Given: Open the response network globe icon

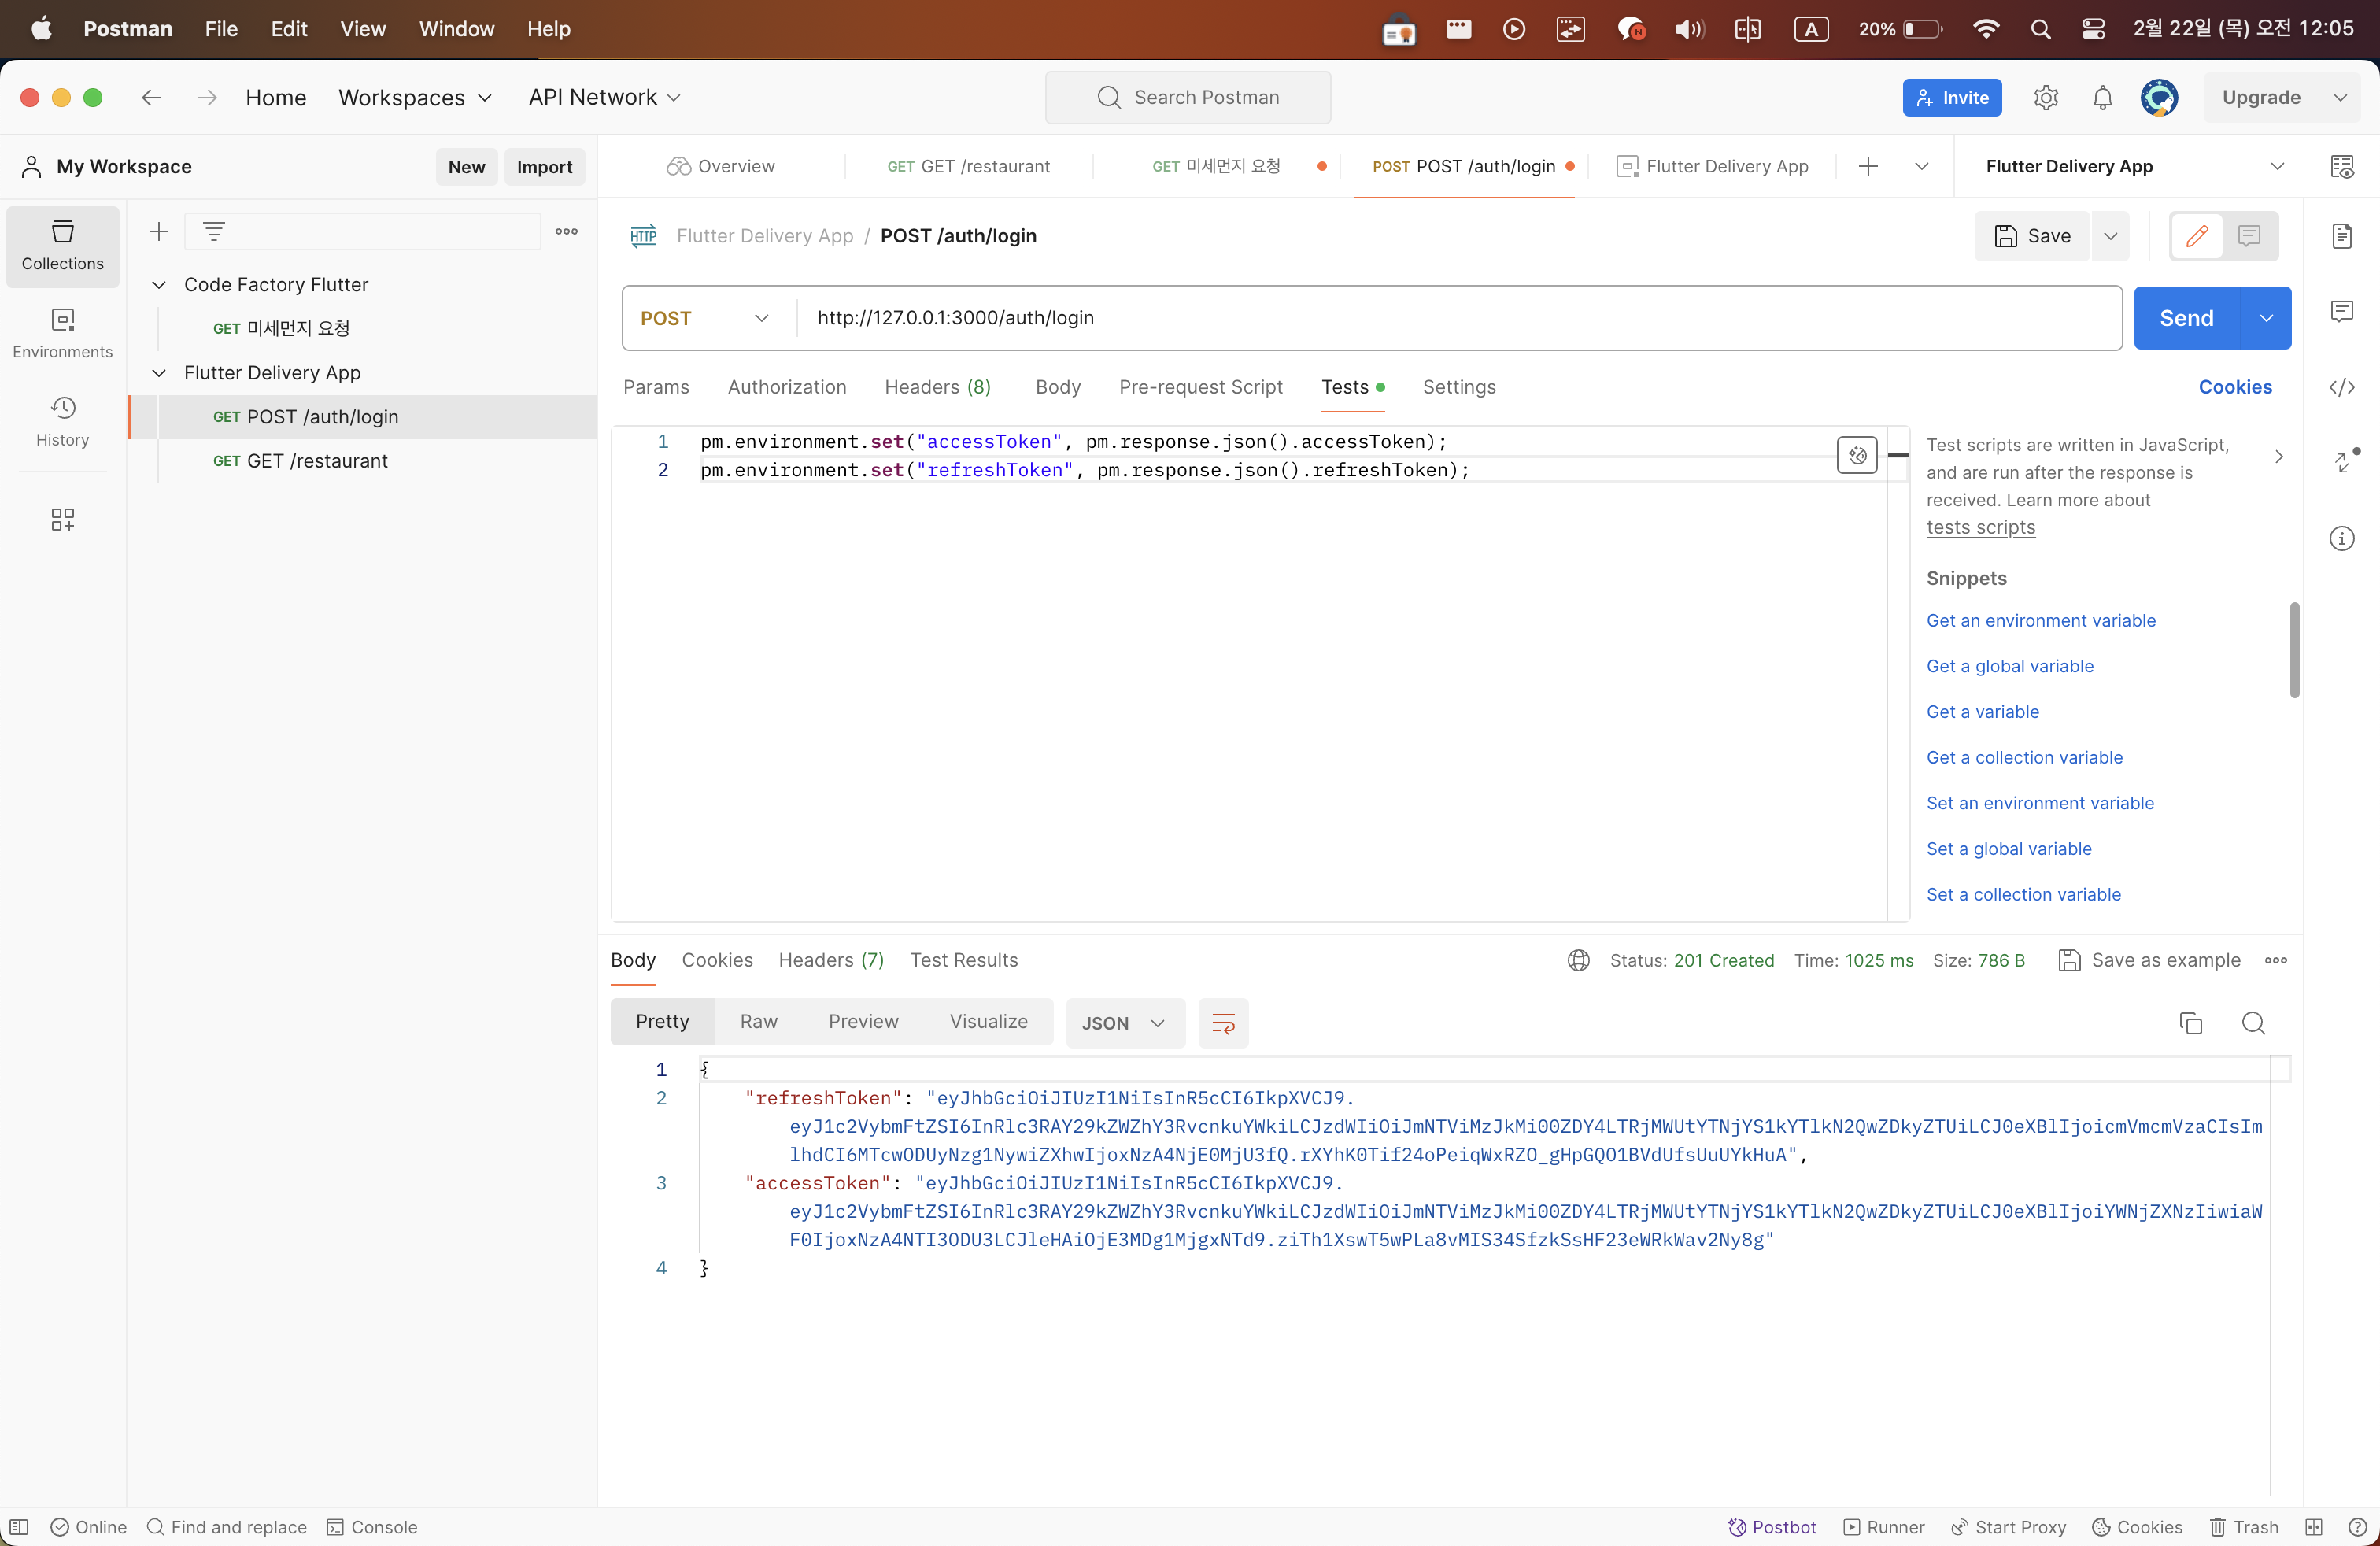Looking at the screenshot, I should [1579, 960].
